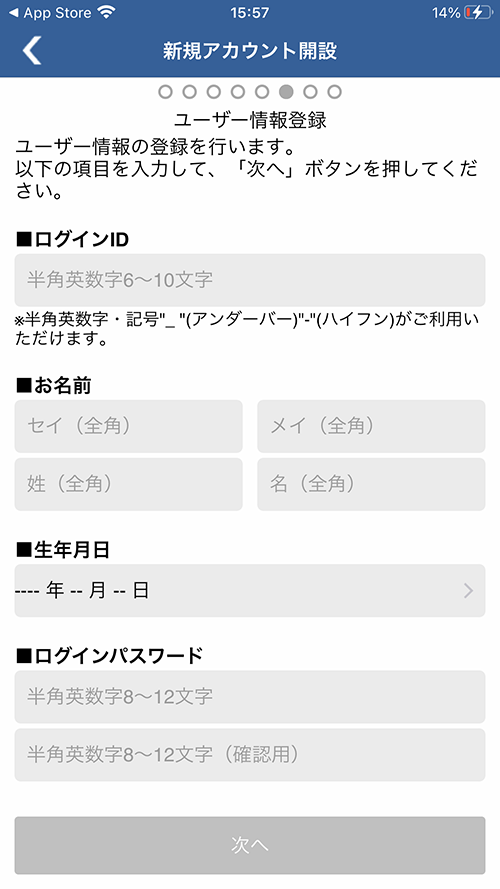This screenshot has height=889, width=500.
Task: Select the third step indicator dot
Action: tap(214, 91)
